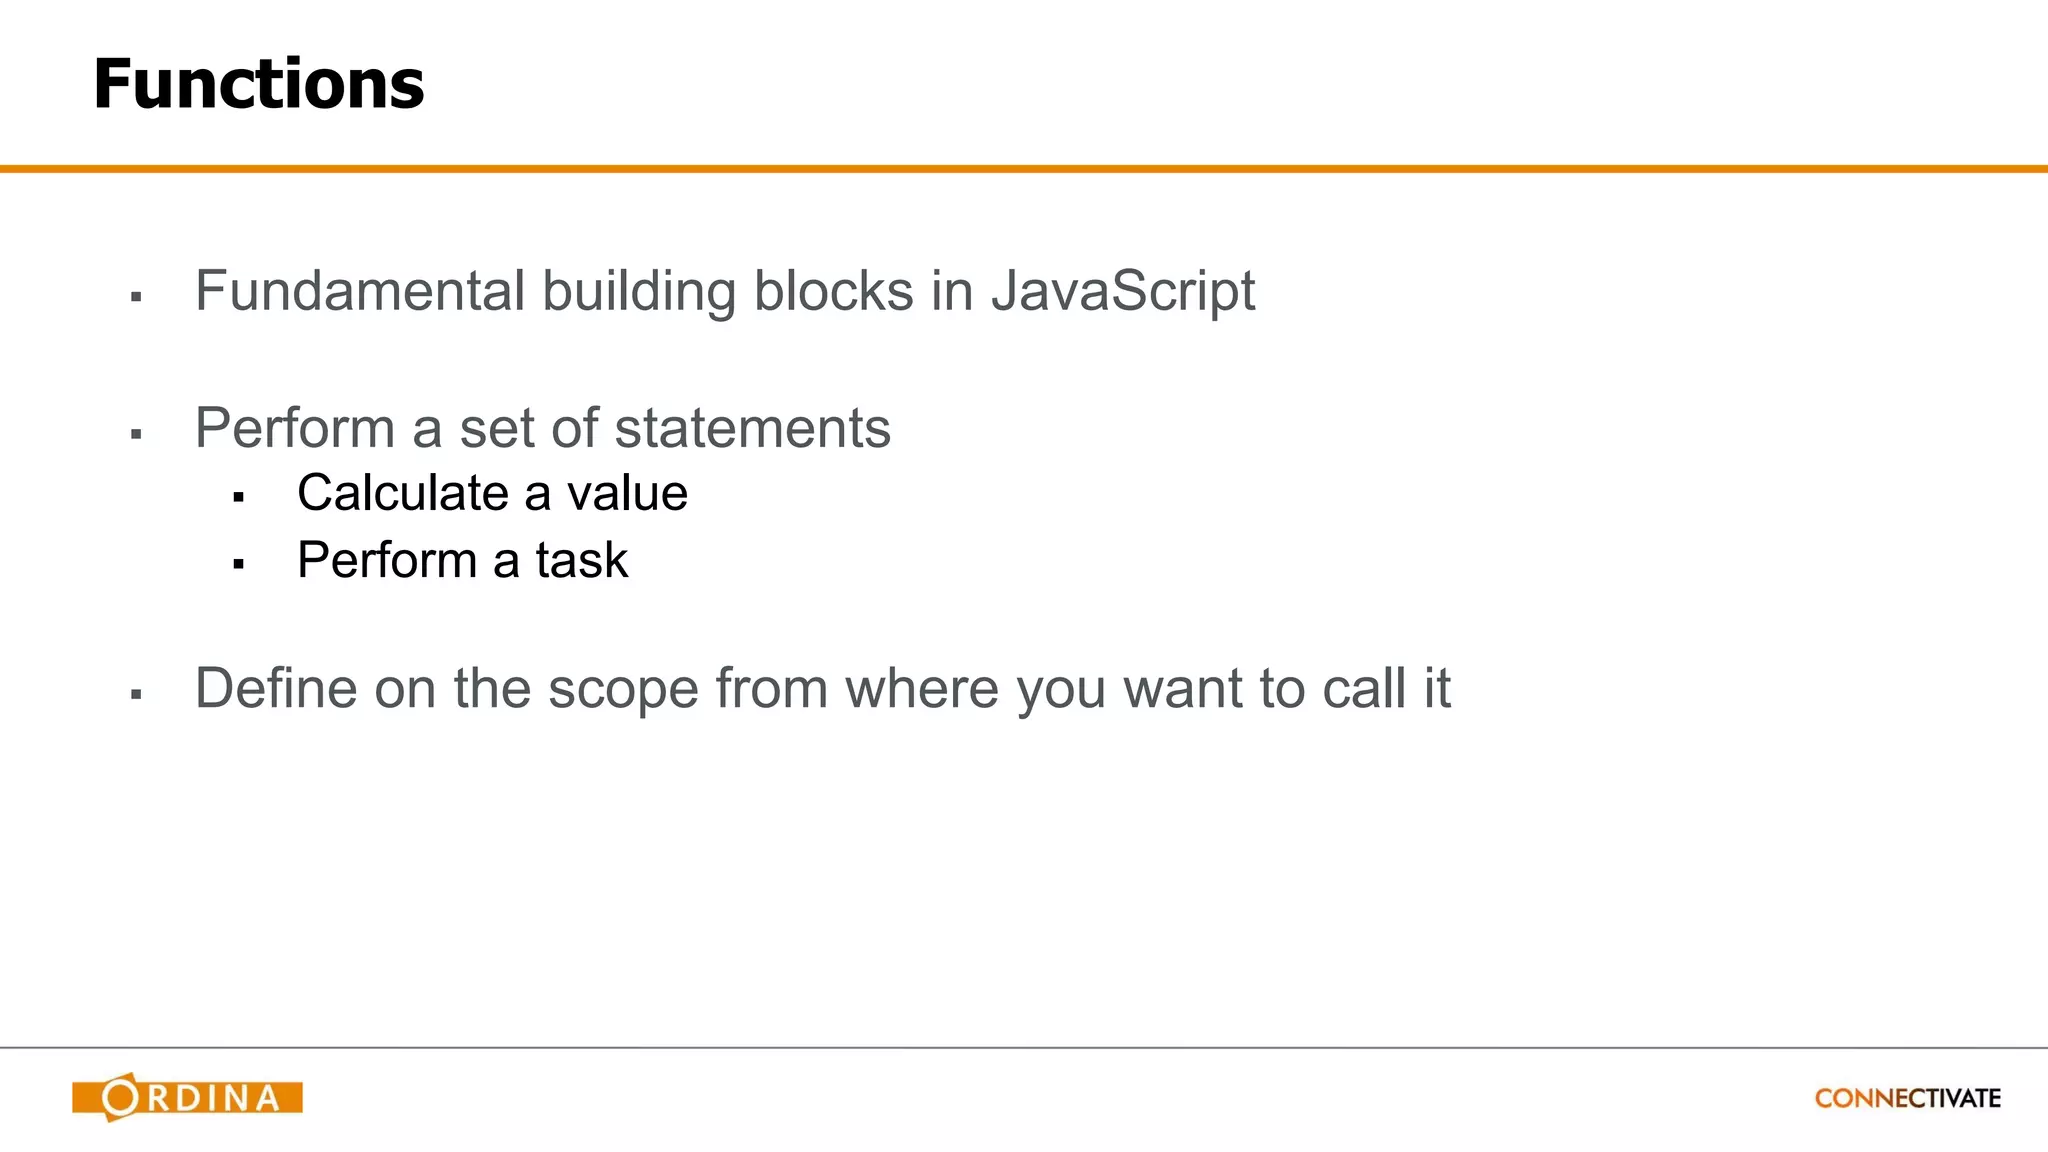Click the words 'call it' ending last bullet
This screenshot has height=1152, width=2048.
1386,688
